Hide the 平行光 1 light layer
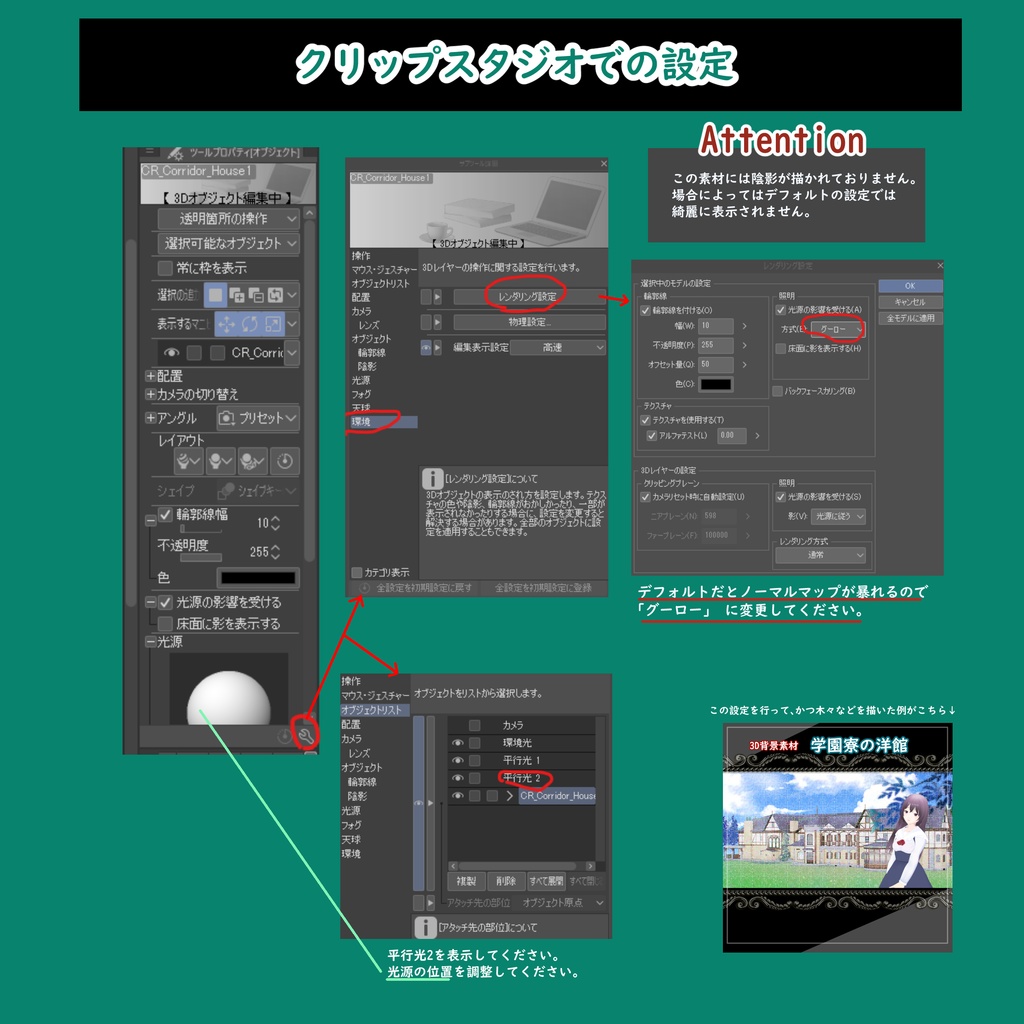 point(459,760)
